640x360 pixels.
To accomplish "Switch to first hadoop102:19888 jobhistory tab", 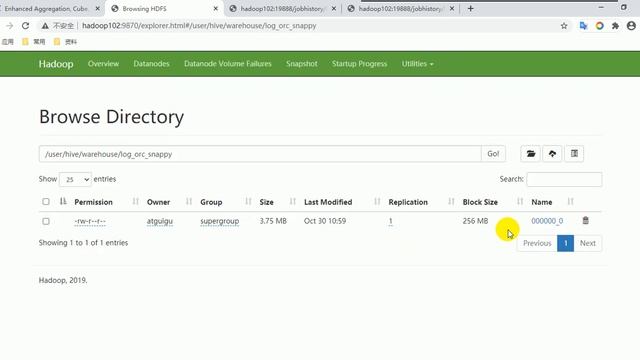I will [x=282, y=9].
